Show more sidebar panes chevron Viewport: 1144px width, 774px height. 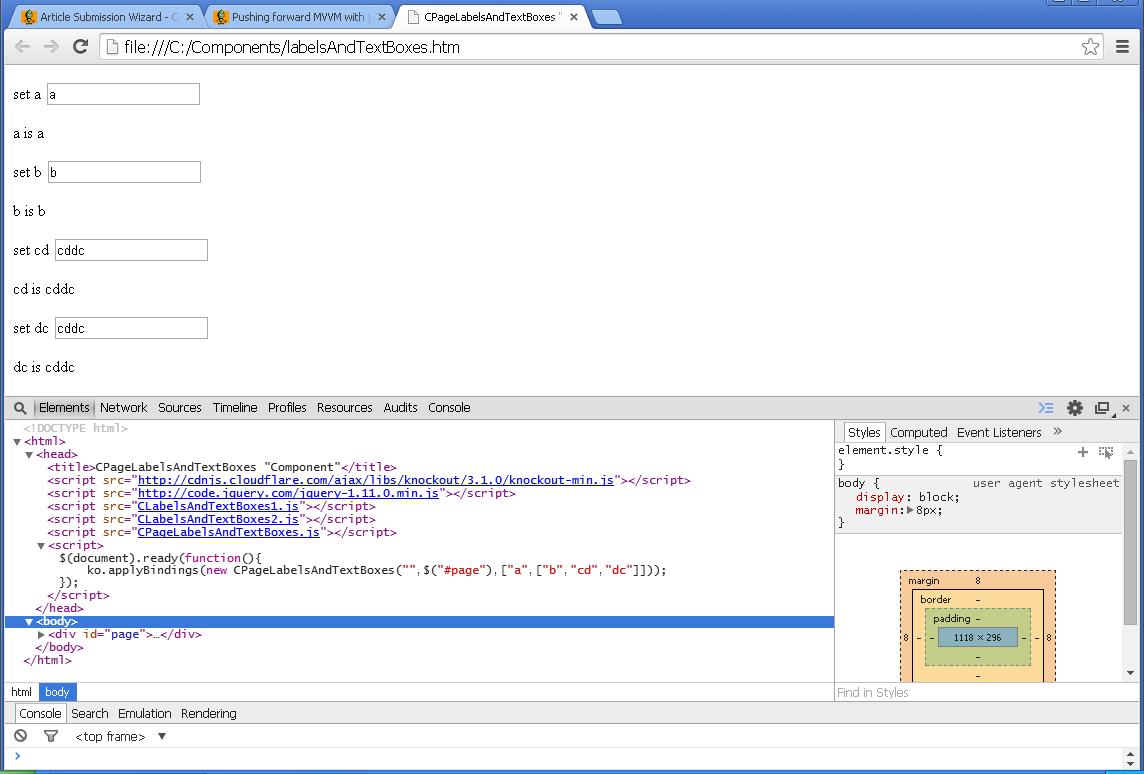(x=1058, y=432)
